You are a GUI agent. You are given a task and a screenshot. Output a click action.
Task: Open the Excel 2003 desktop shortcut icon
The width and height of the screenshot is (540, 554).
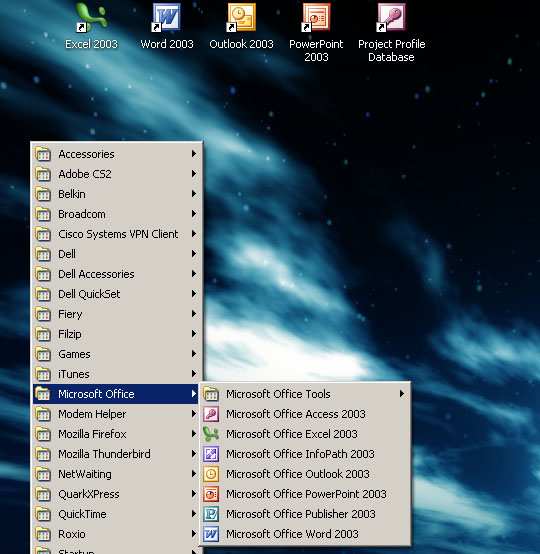point(91,17)
